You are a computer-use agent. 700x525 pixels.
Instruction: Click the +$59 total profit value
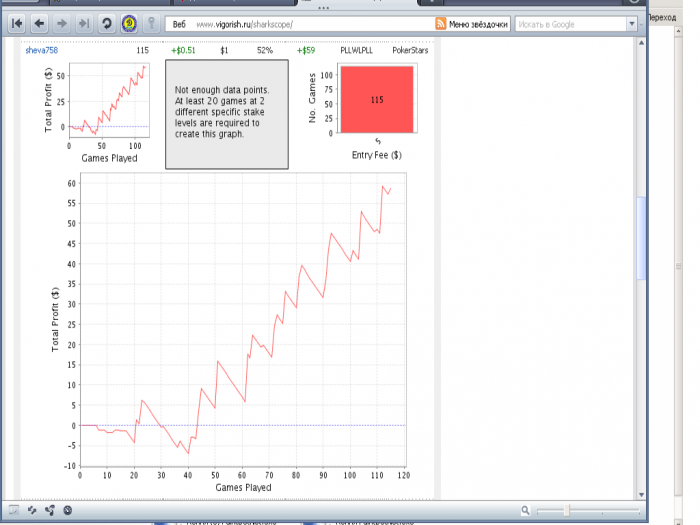(306, 50)
